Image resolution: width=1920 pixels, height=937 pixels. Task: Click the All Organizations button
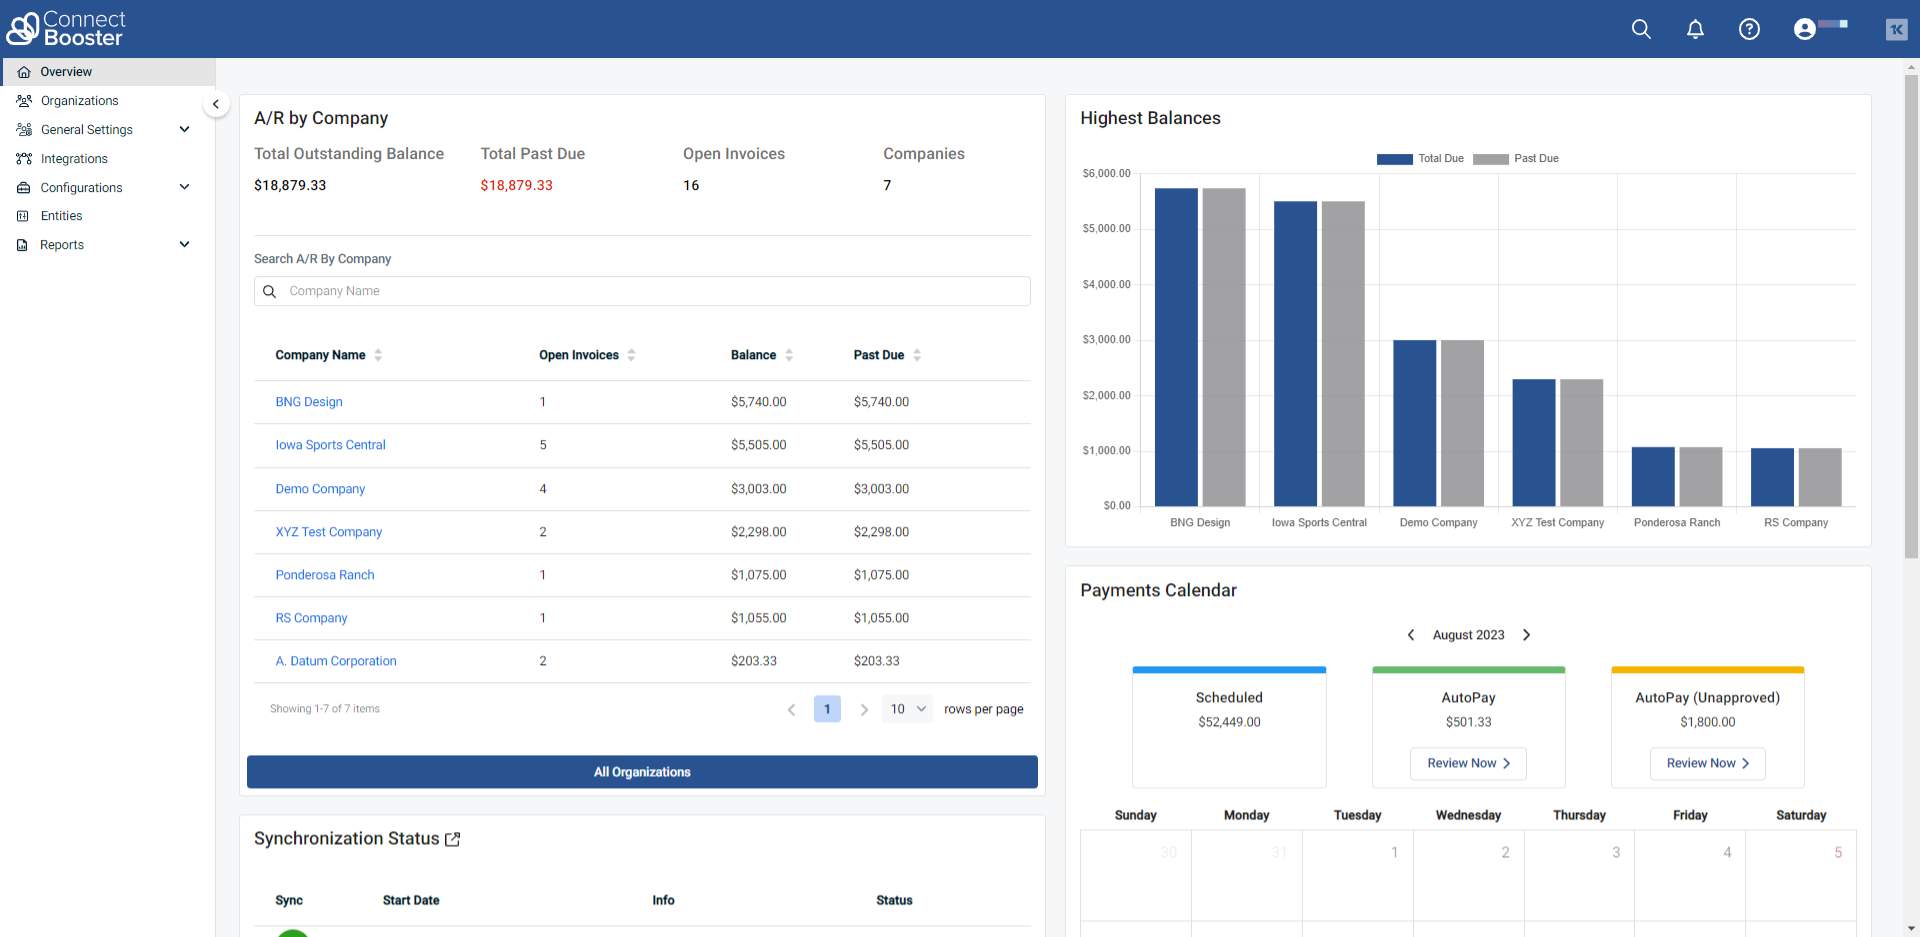click(642, 771)
